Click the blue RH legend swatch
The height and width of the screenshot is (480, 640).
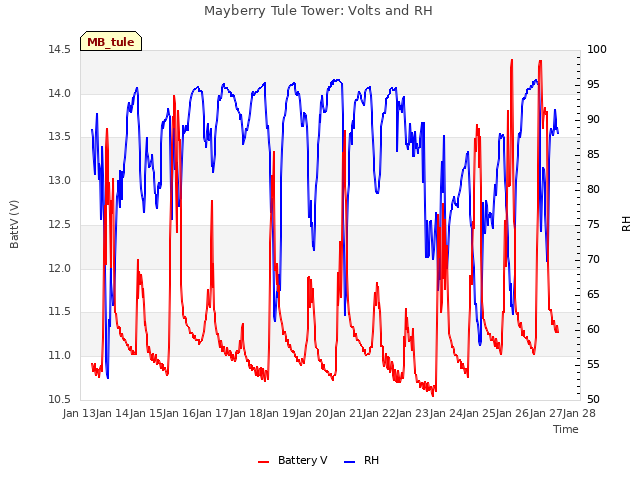[x=350, y=462]
